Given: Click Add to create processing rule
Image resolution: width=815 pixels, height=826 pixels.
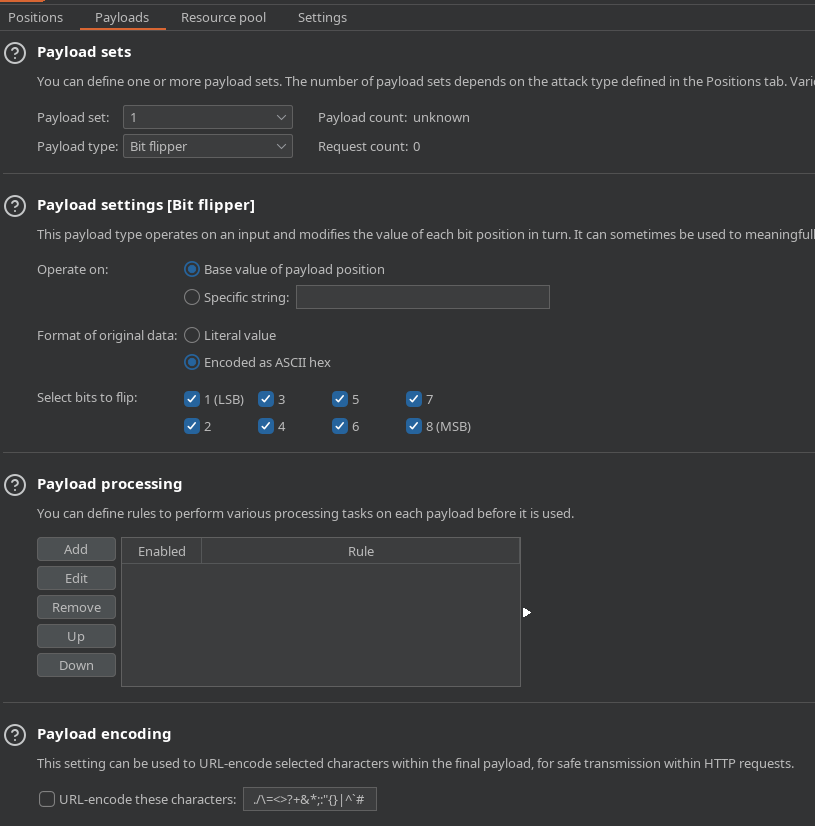Looking at the screenshot, I should pyautogui.click(x=76, y=550).
